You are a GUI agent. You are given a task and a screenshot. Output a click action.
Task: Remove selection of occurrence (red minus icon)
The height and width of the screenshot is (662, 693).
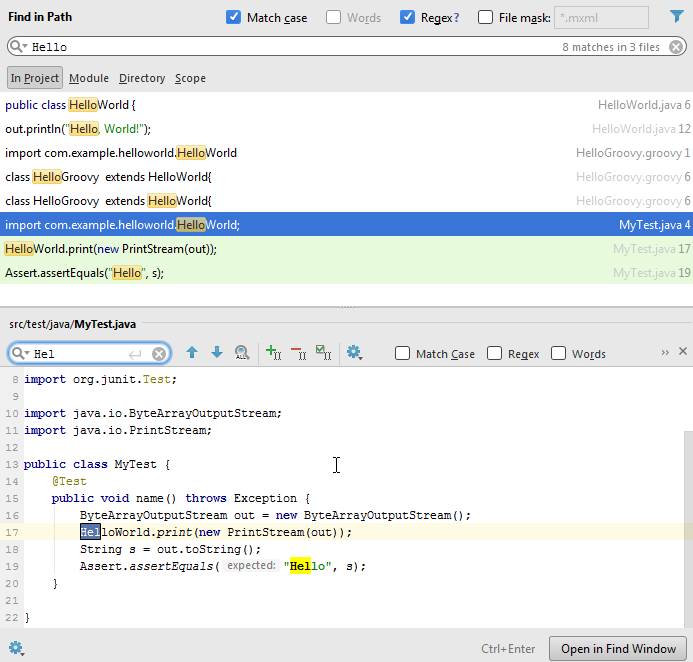(x=298, y=353)
